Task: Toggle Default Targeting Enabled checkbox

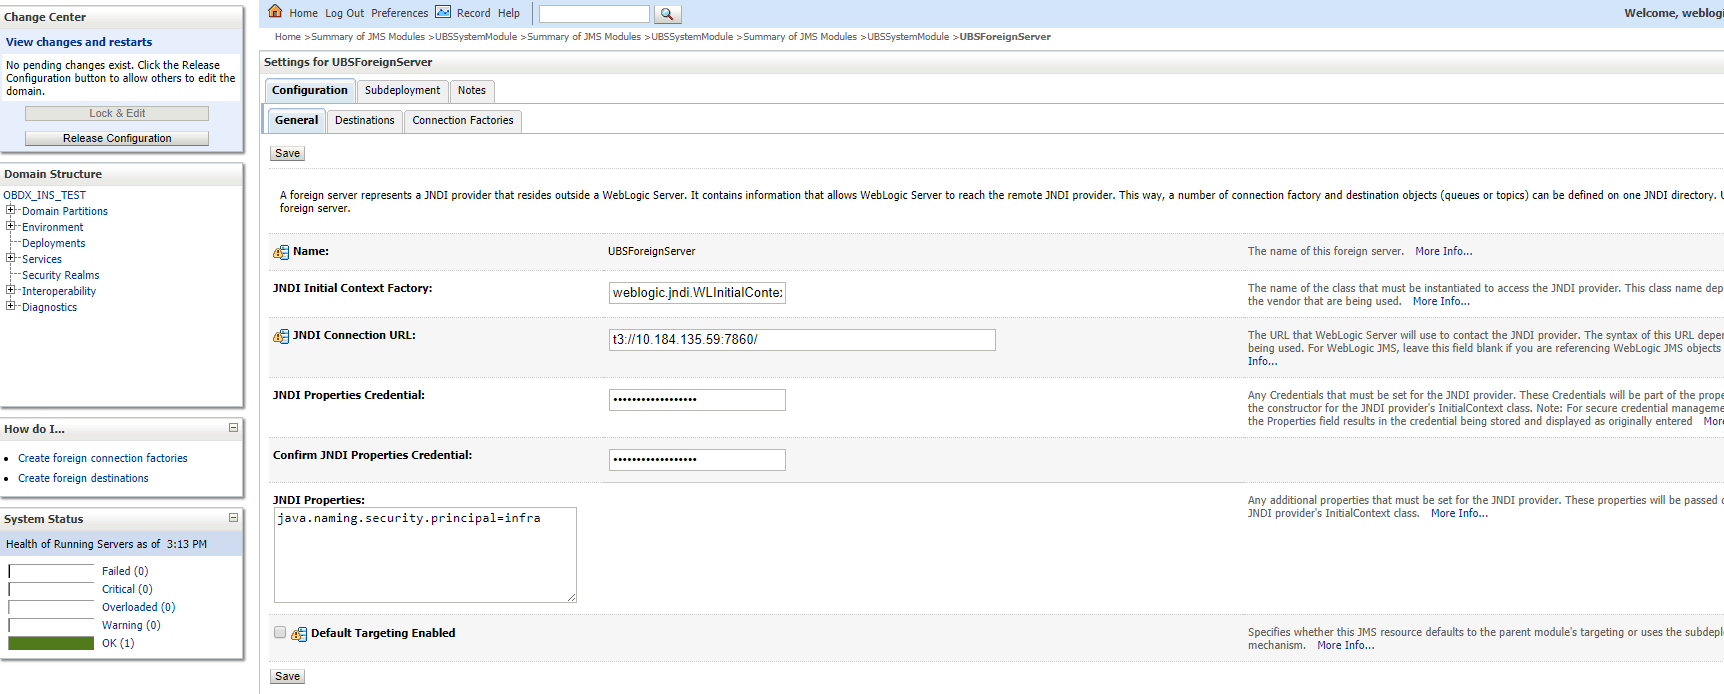Action: [x=280, y=632]
